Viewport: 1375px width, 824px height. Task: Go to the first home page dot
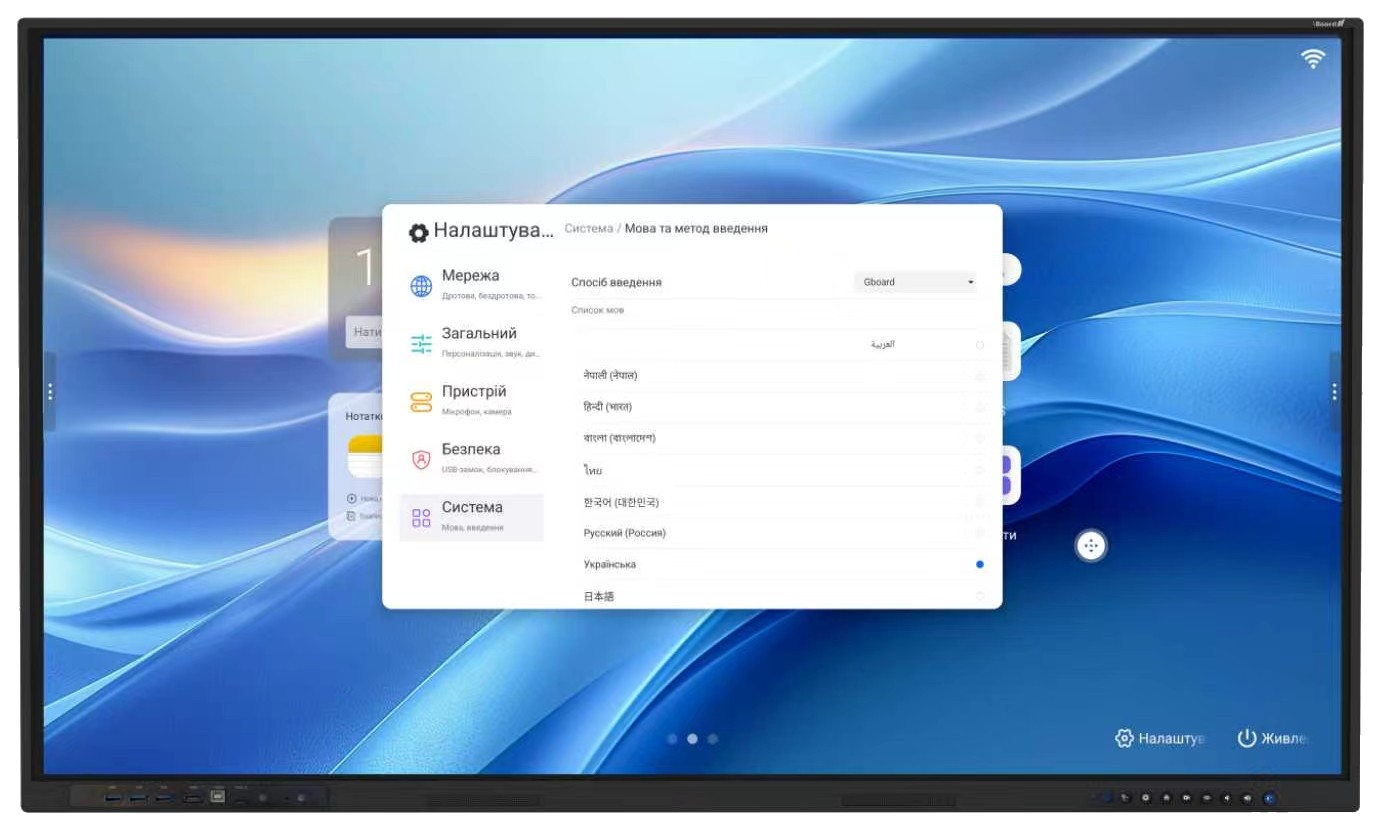point(672,739)
